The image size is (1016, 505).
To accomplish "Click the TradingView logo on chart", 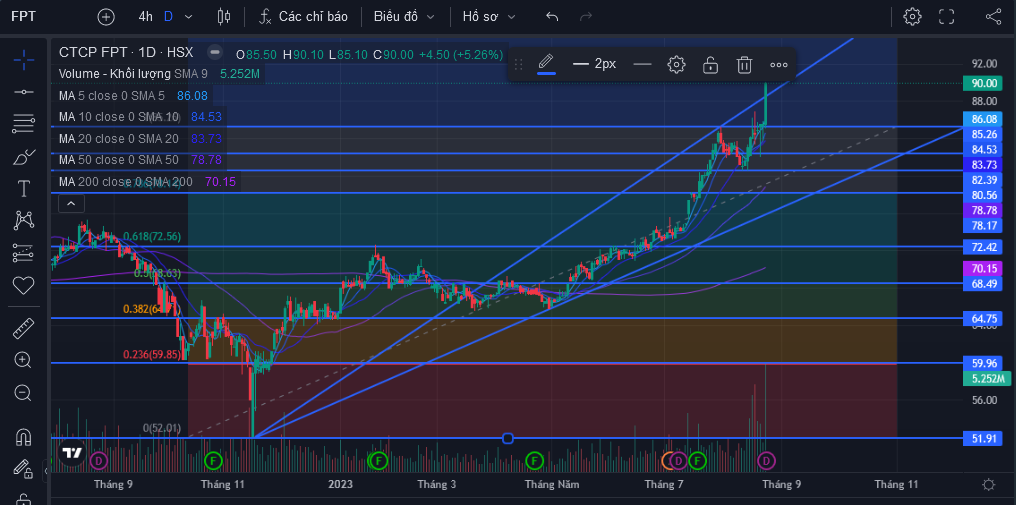I will [71, 452].
